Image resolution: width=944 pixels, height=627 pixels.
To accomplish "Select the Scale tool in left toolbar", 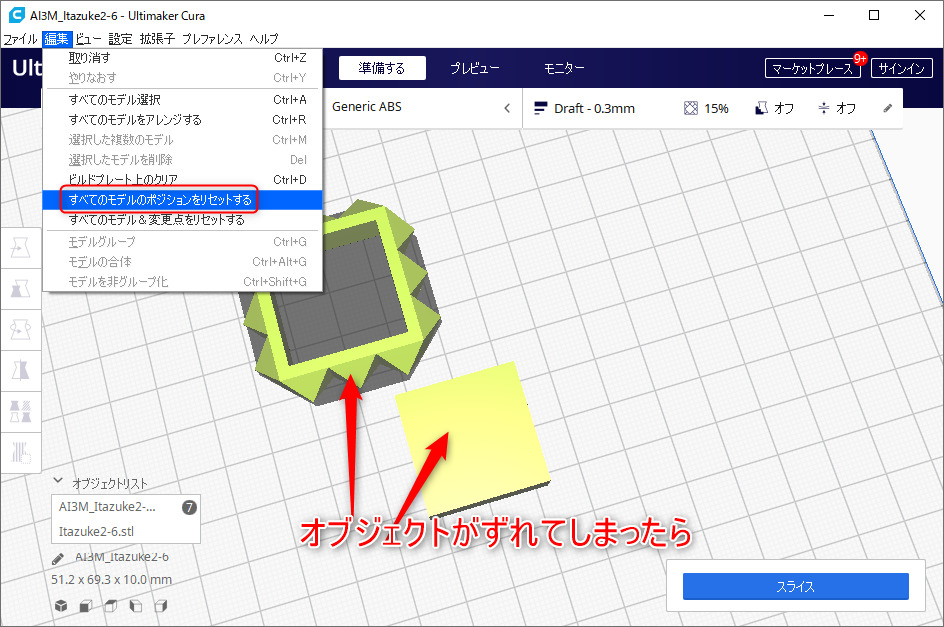I will (20, 289).
